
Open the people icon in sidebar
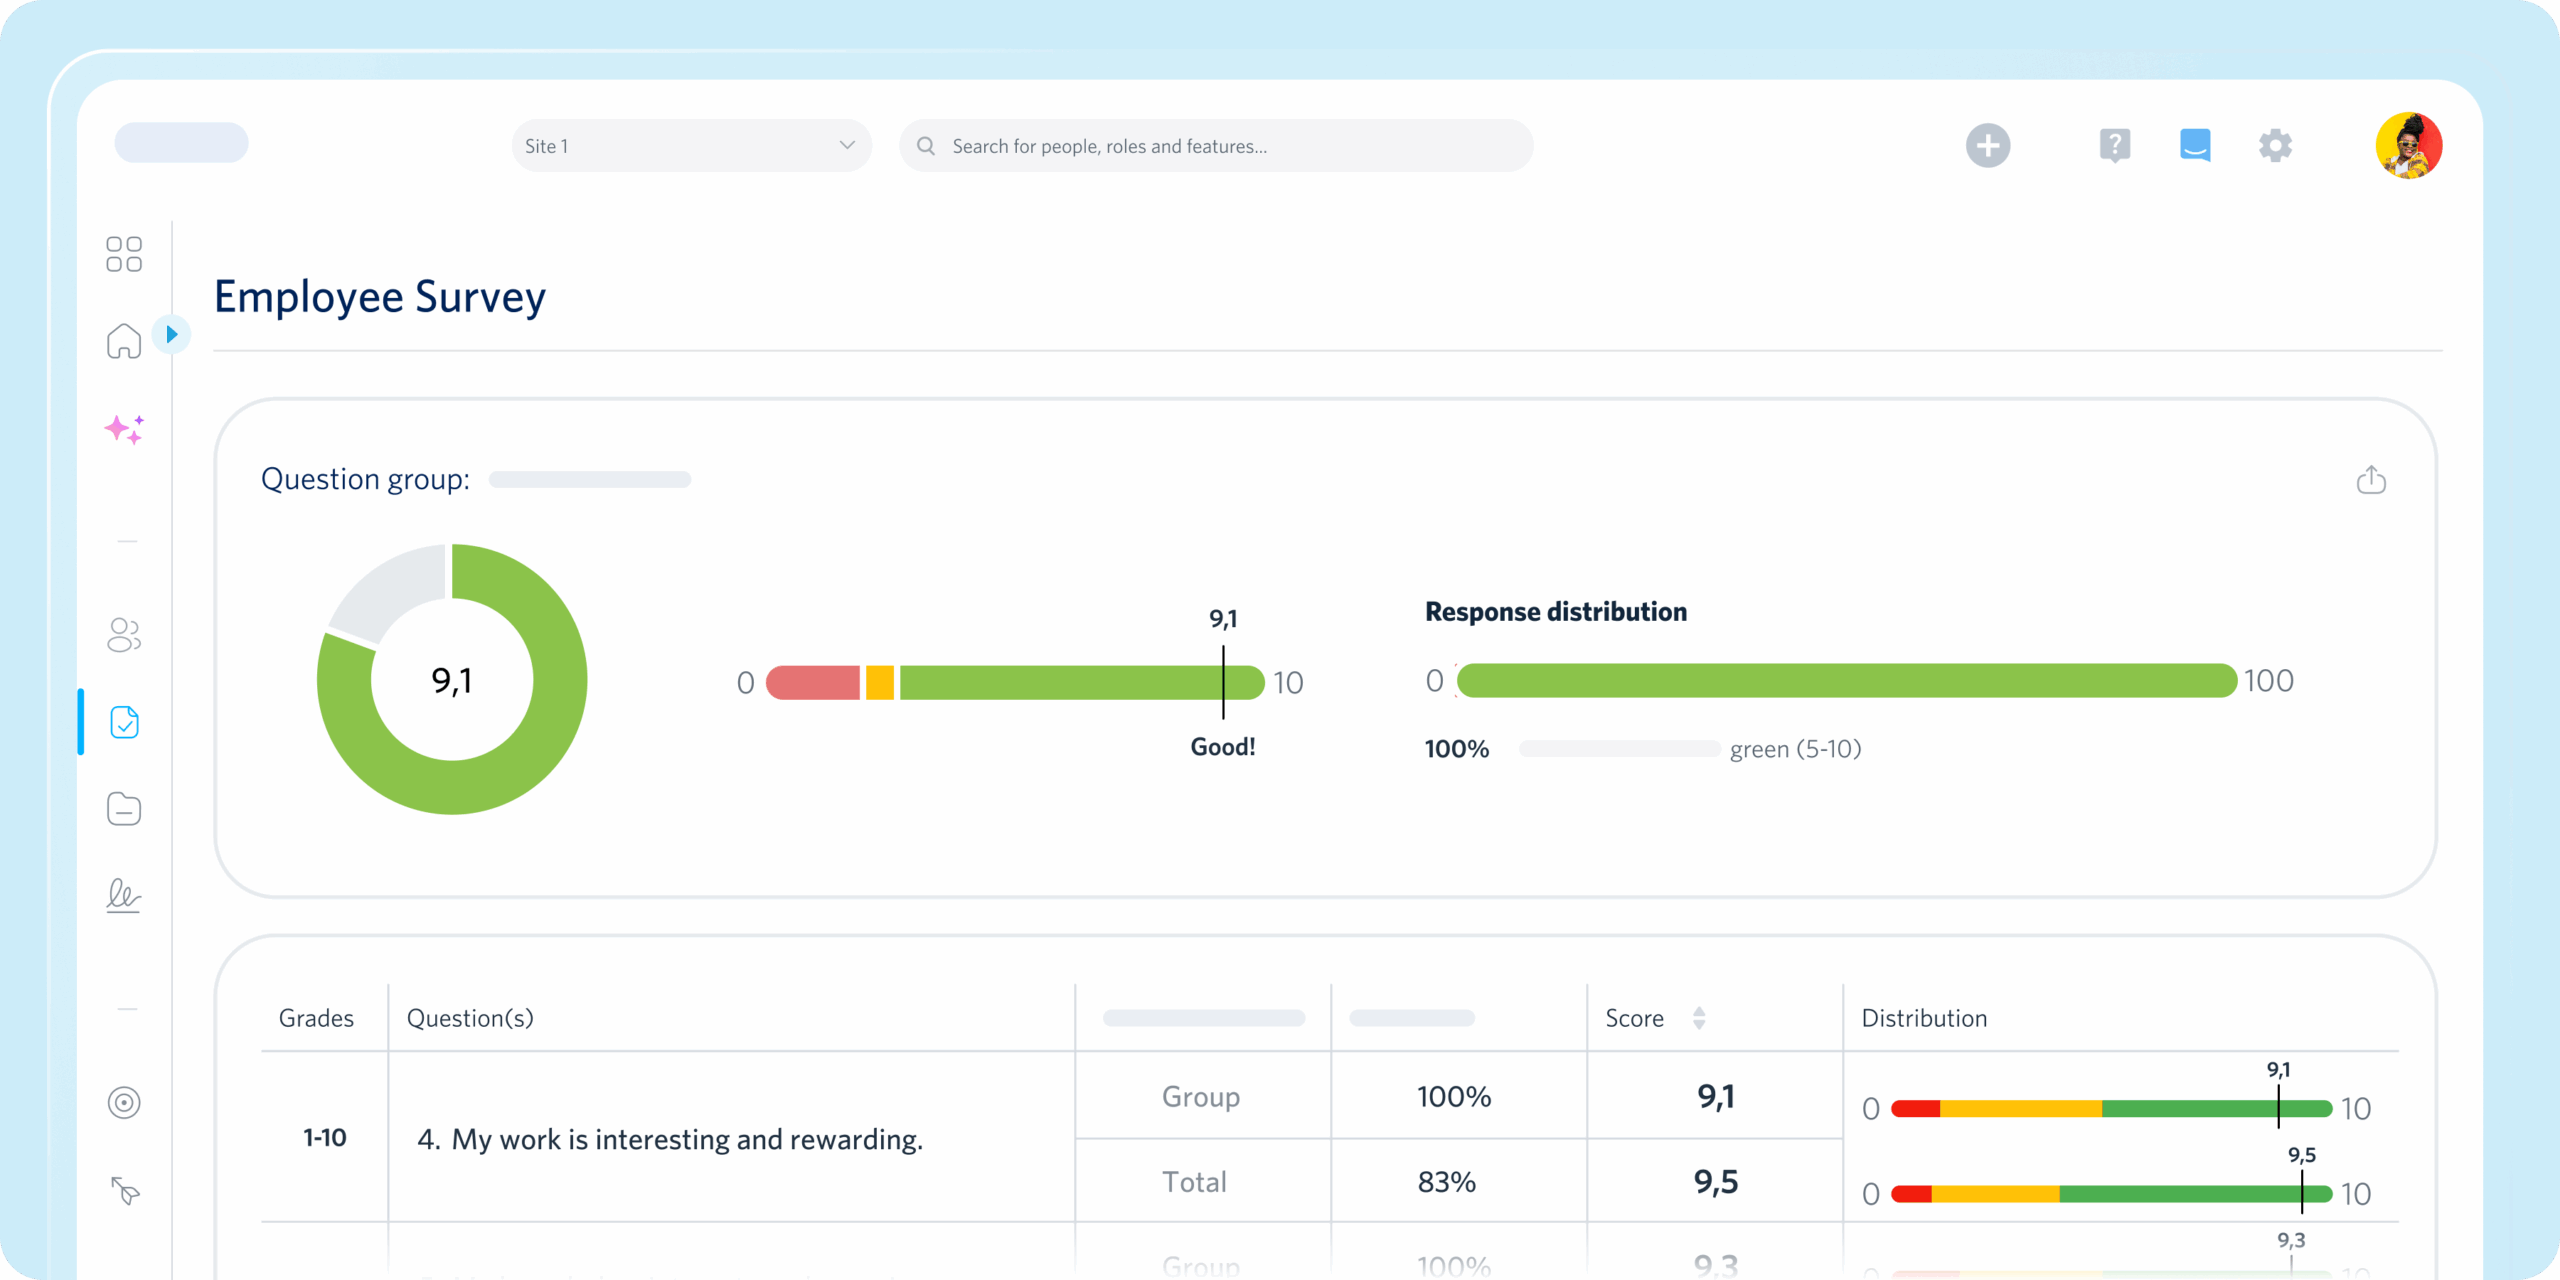tap(124, 634)
